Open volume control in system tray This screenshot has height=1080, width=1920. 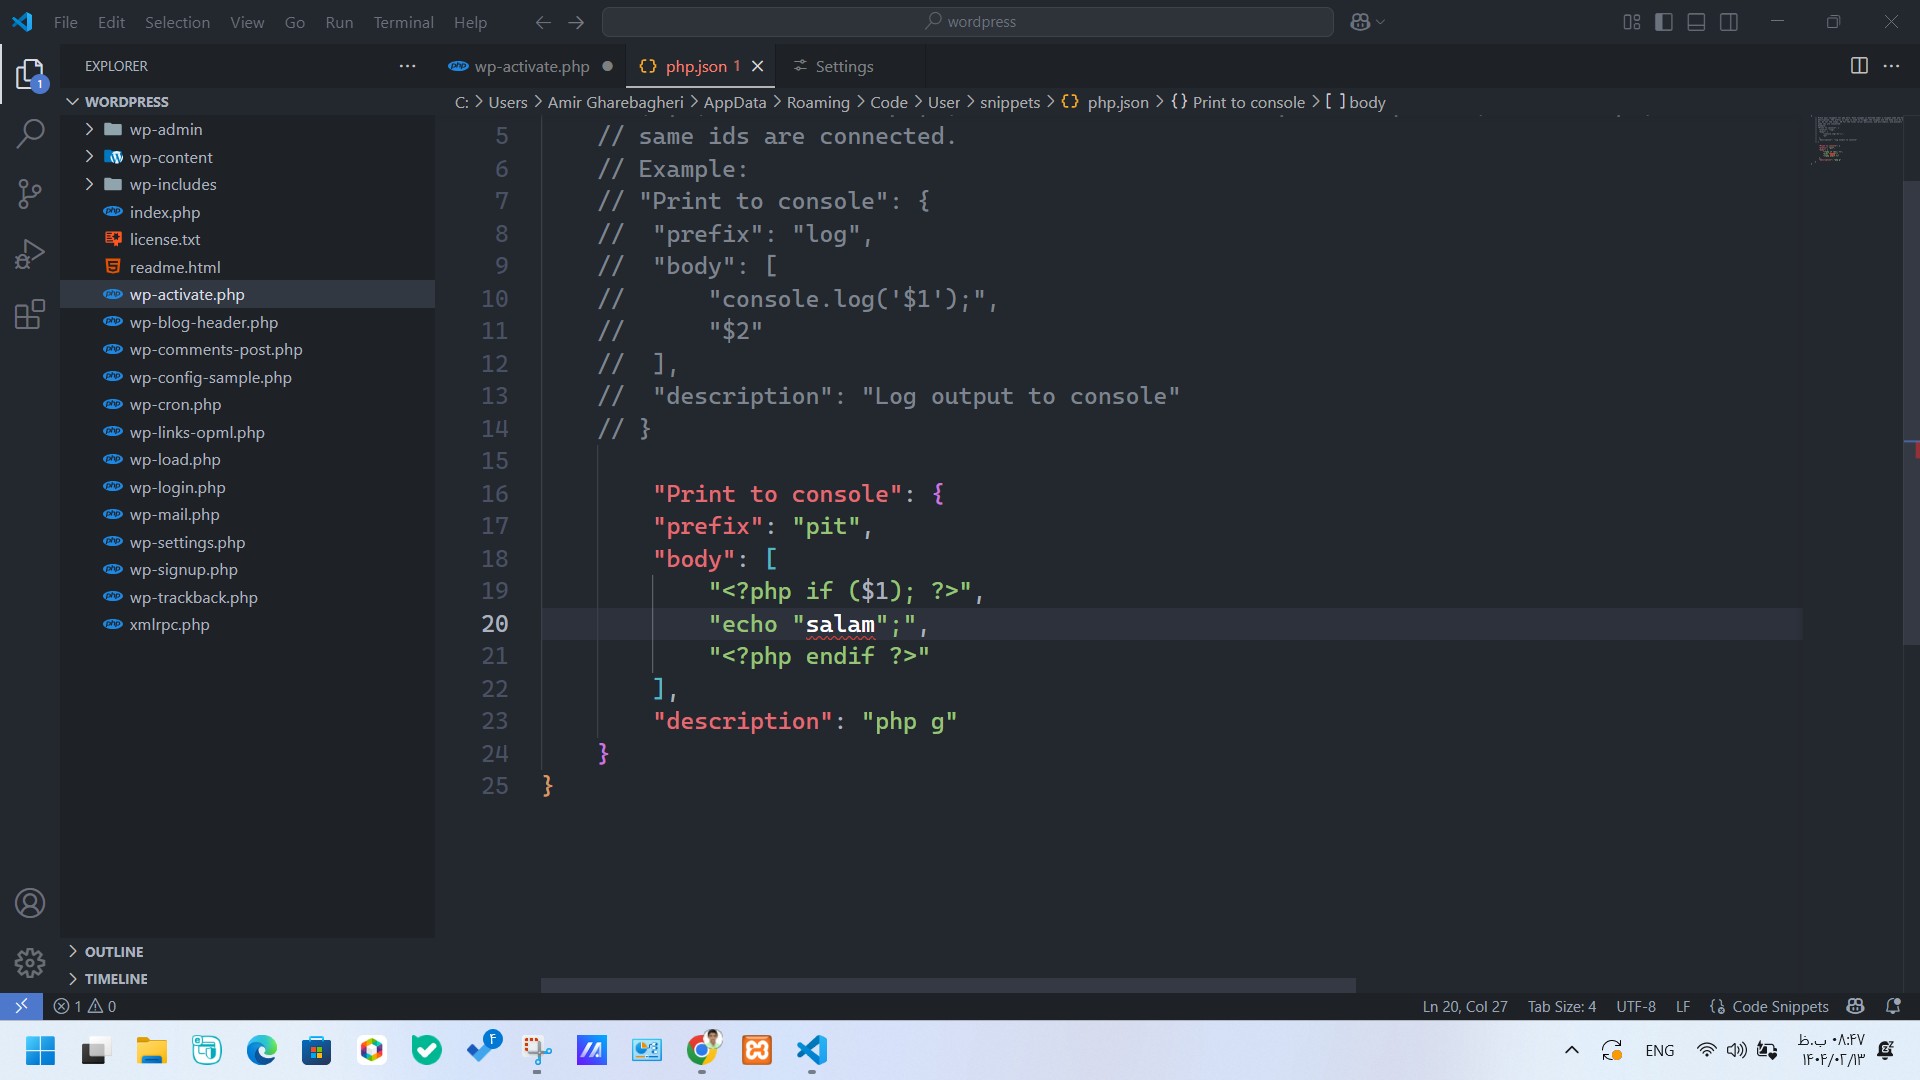tap(1737, 1050)
